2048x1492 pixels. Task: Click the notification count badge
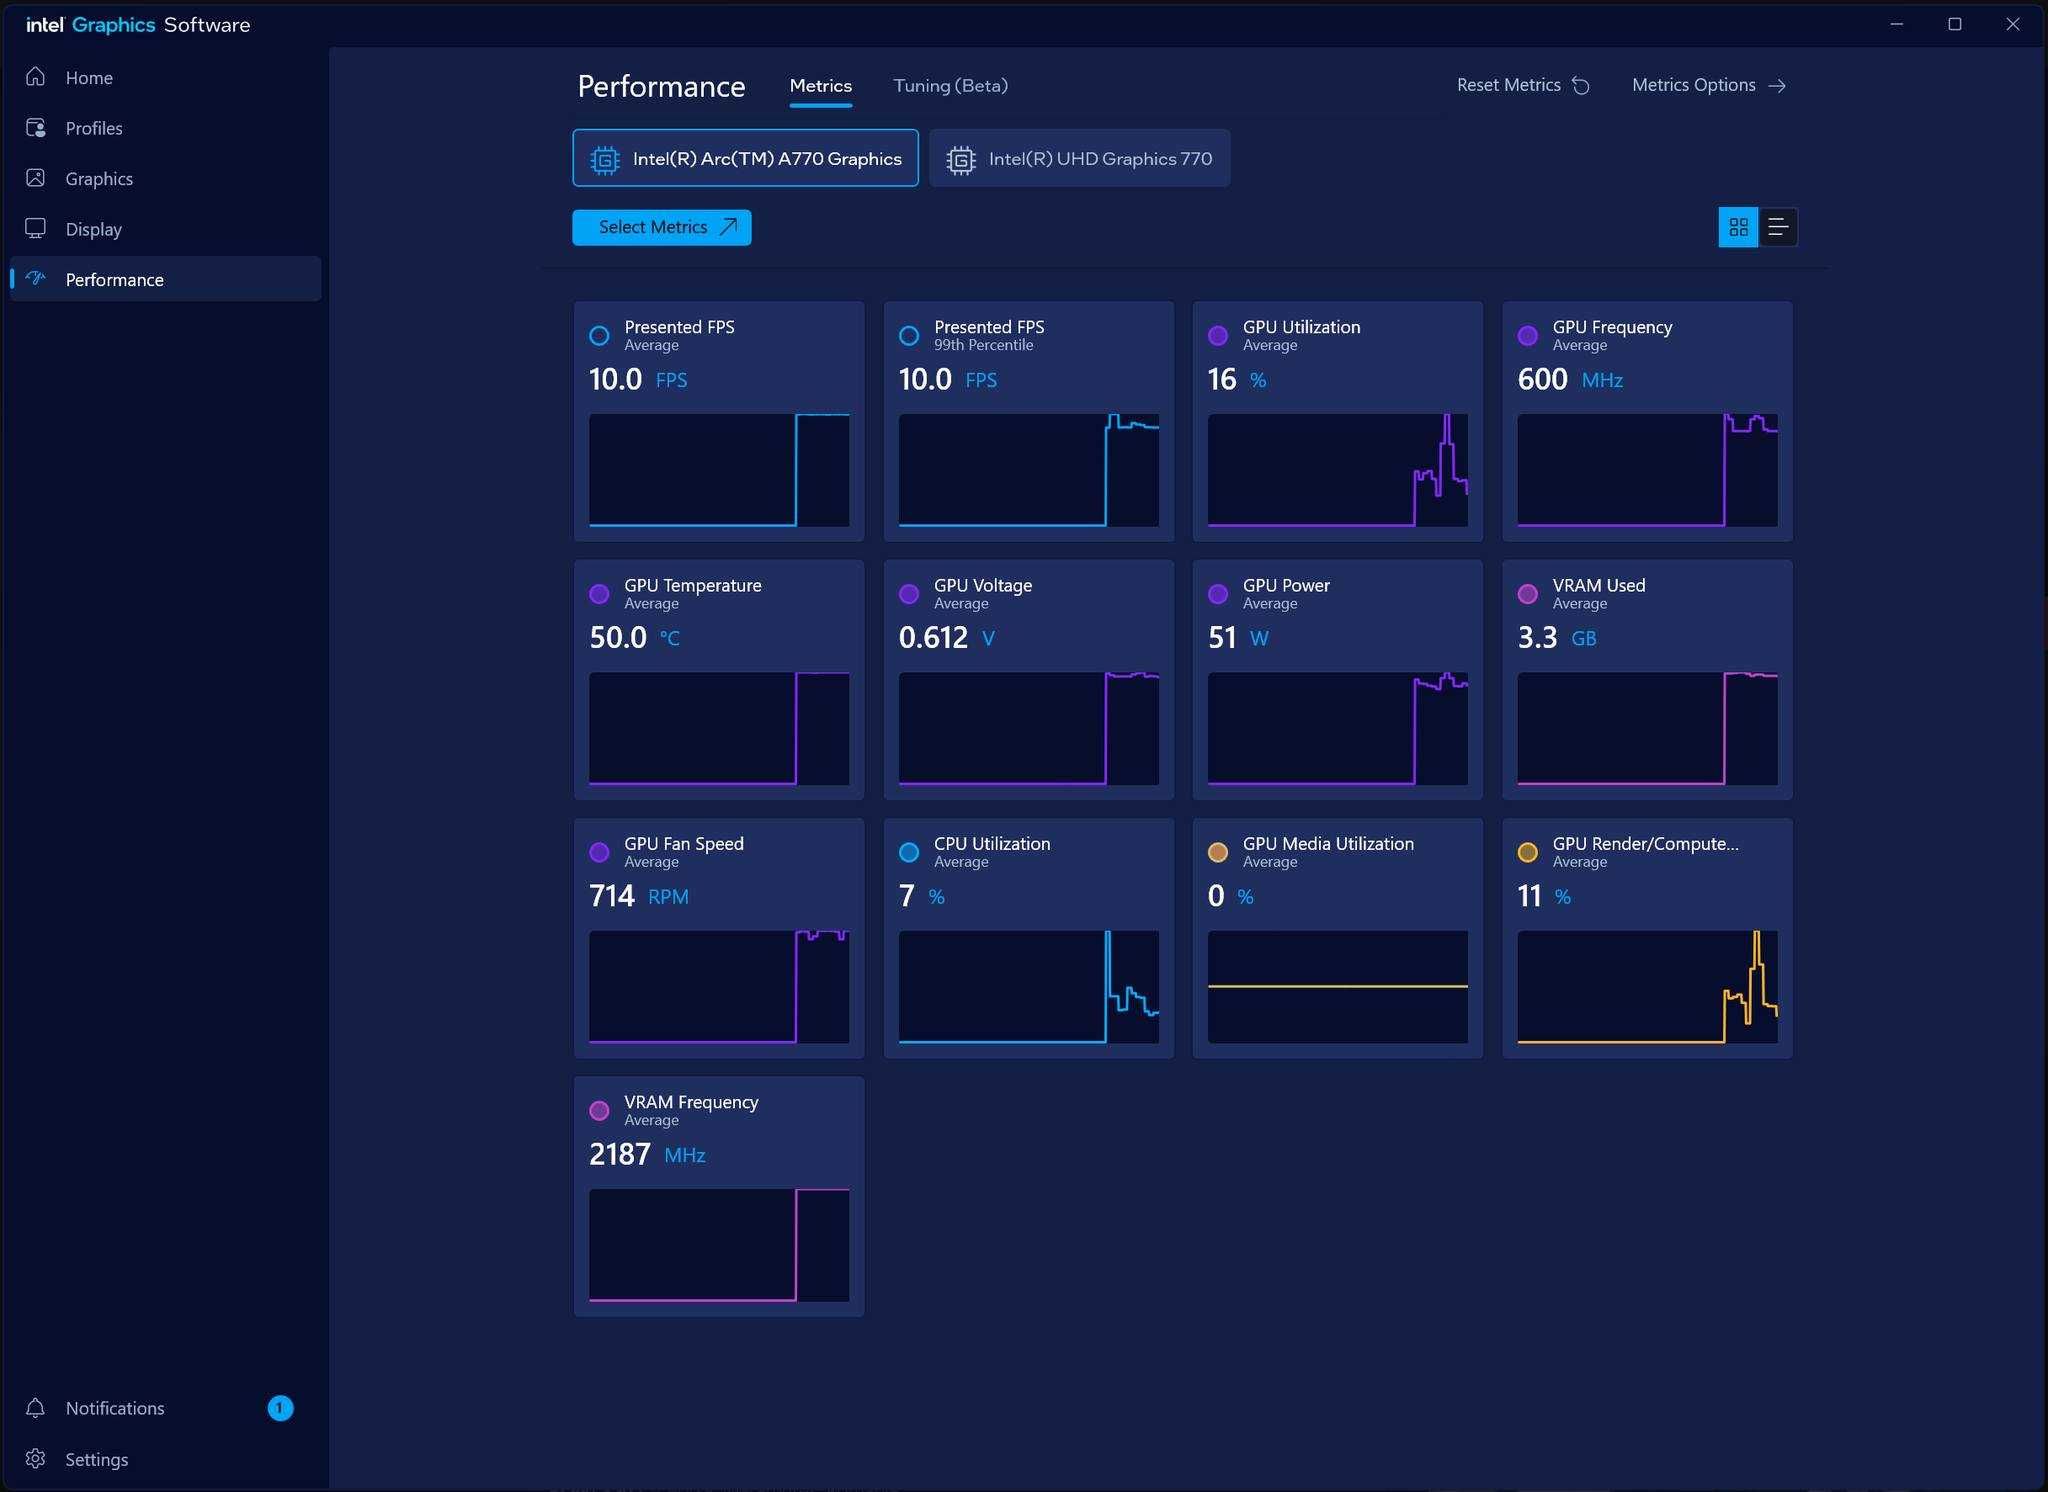pos(280,1408)
